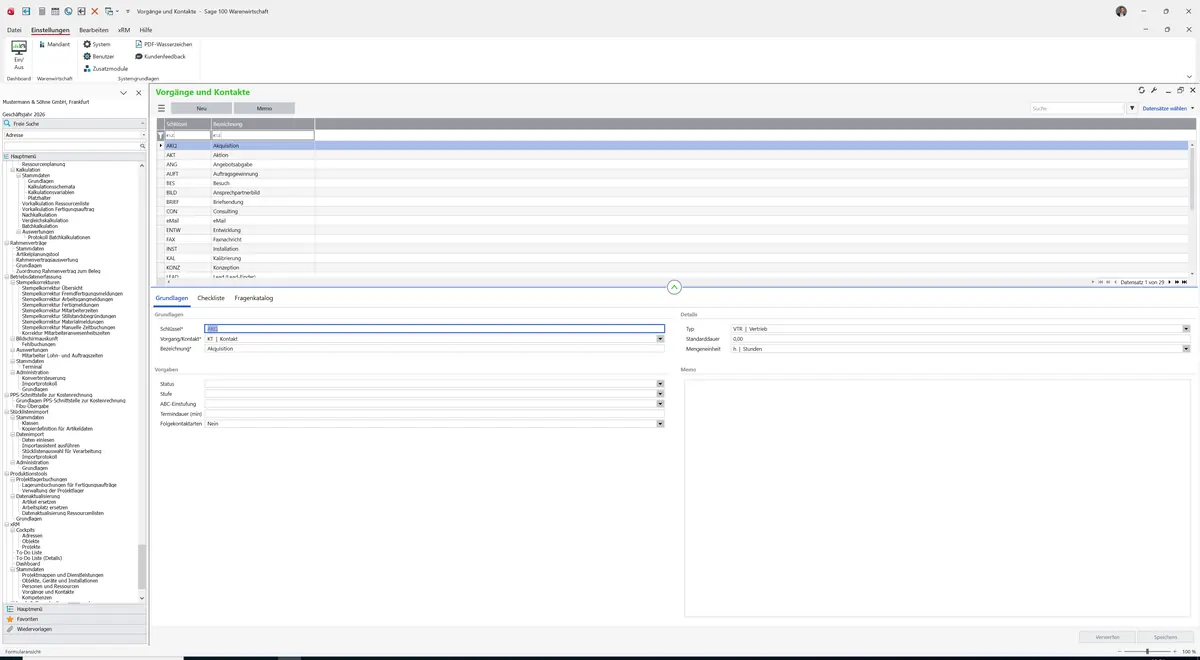Open the Mengeneinheit dropdown
1200x660 pixels.
pyautogui.click(x=1186, y=349)
